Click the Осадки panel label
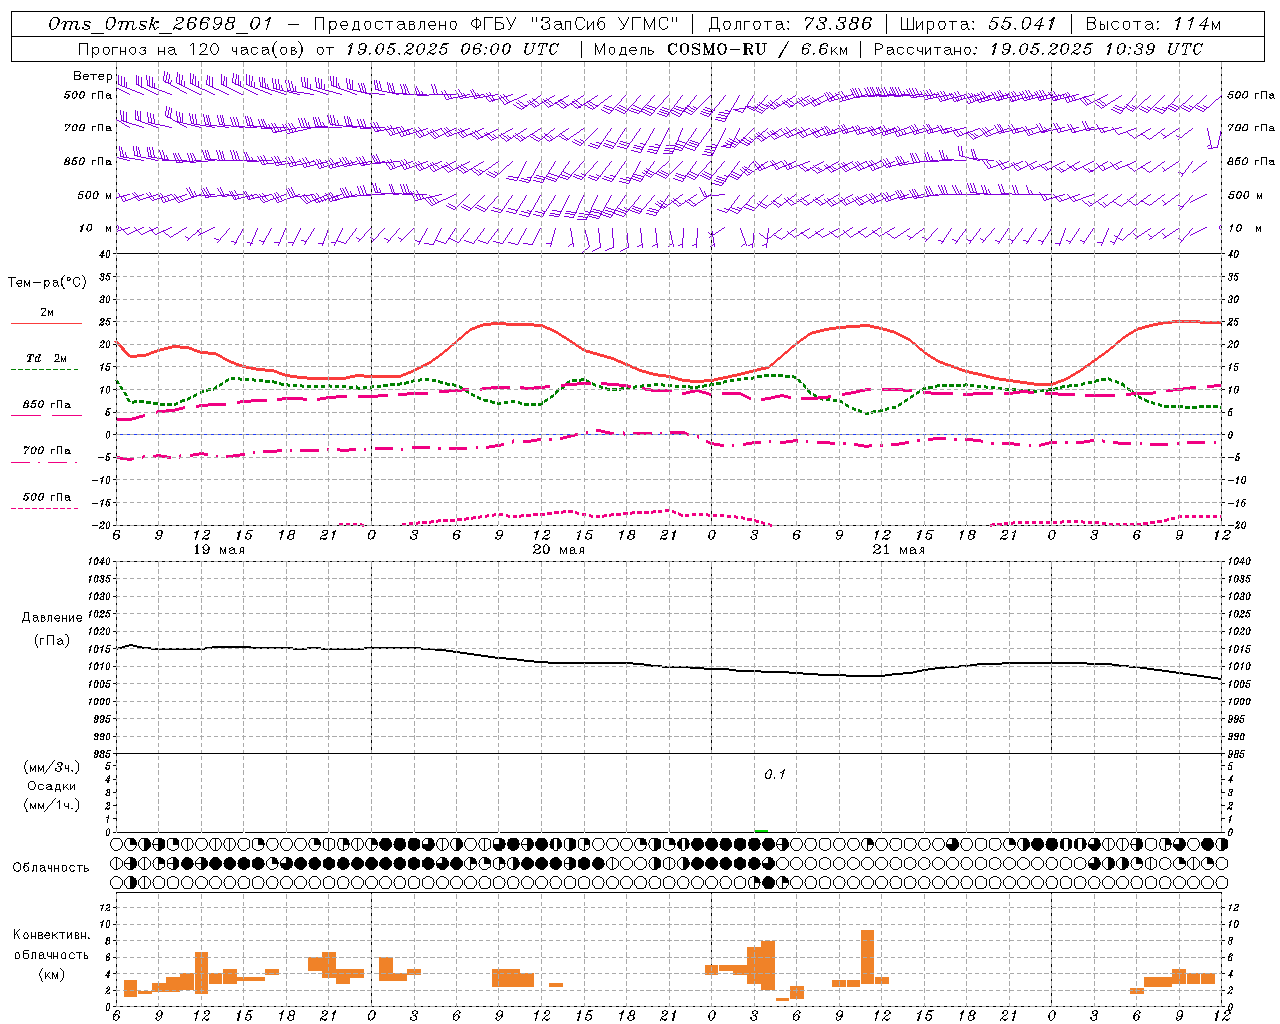Screen dimensions: 1280x1024 pos(52,786)
